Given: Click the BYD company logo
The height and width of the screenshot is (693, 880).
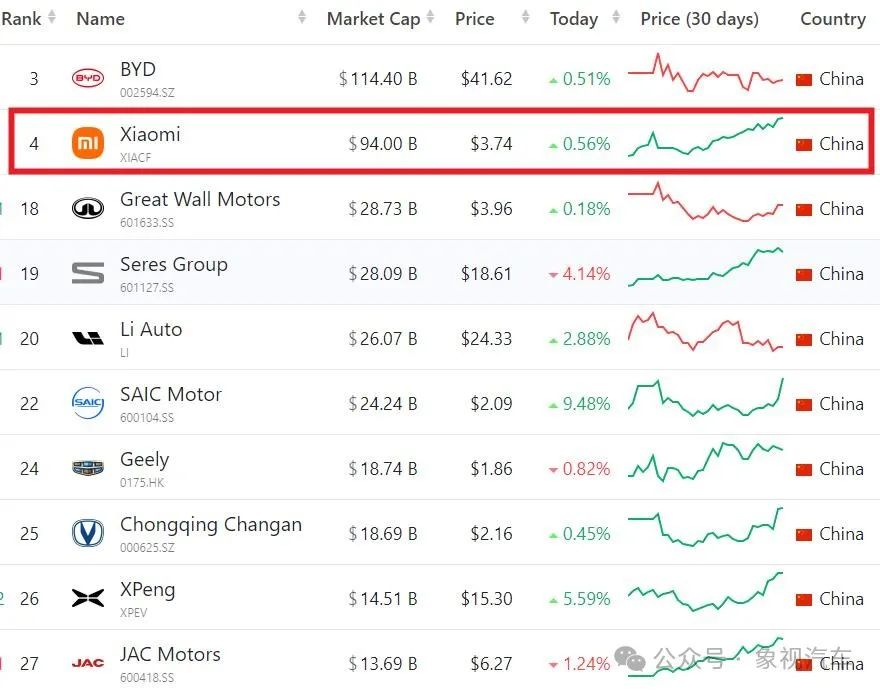Looking at the screenshot, I should click(x=88, y=79).
